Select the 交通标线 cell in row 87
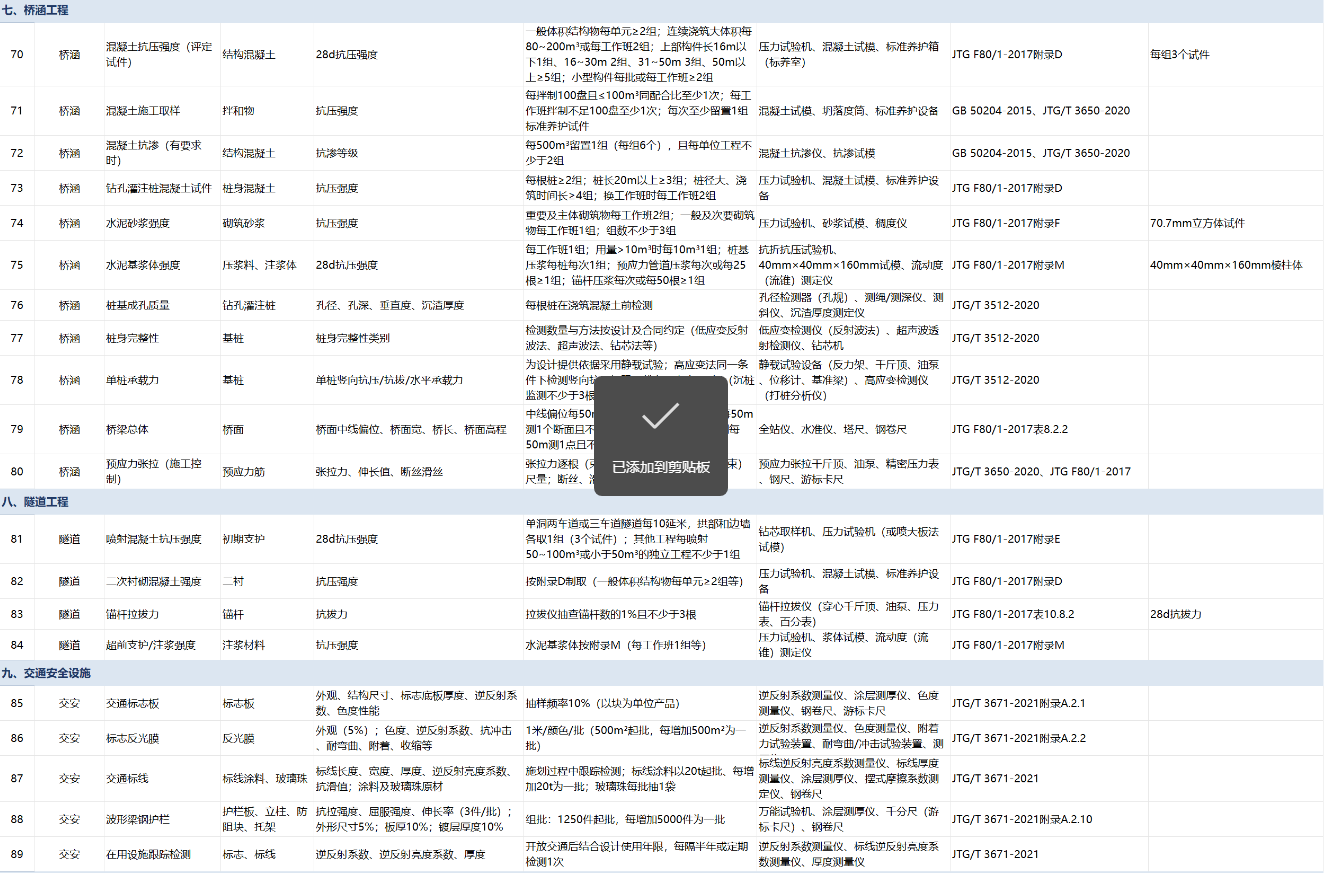The width and height of the screenshot is (1324, 873). tap(127, 778)
